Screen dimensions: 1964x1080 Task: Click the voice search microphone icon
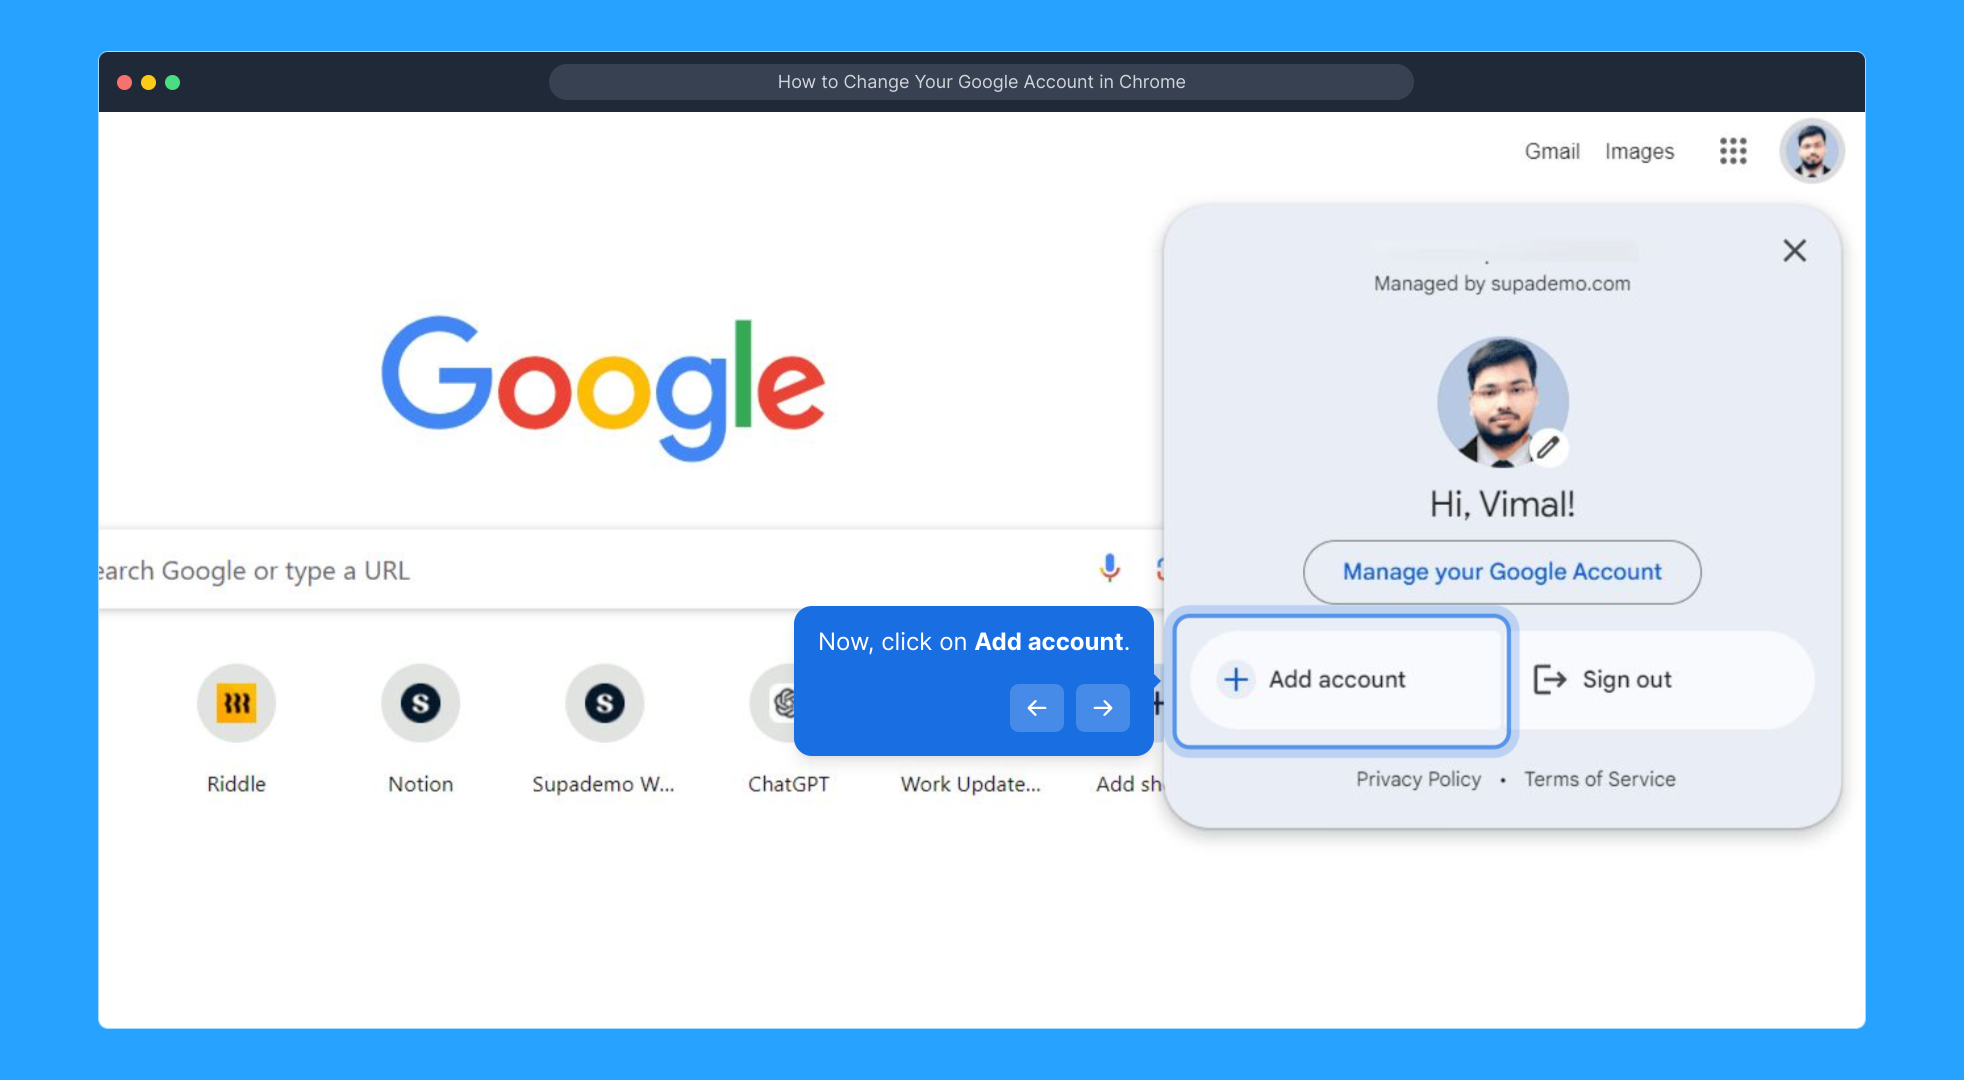[x=1109, y=569]
